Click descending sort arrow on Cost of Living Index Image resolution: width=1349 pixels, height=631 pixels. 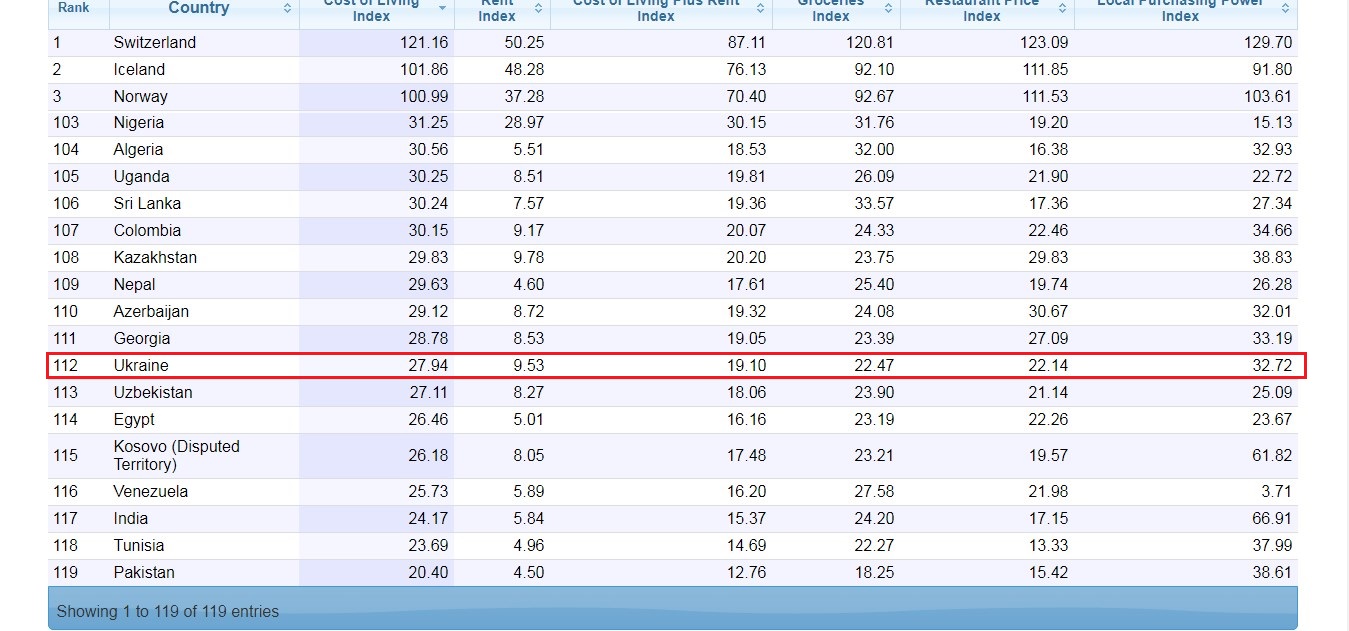(443, 8)
